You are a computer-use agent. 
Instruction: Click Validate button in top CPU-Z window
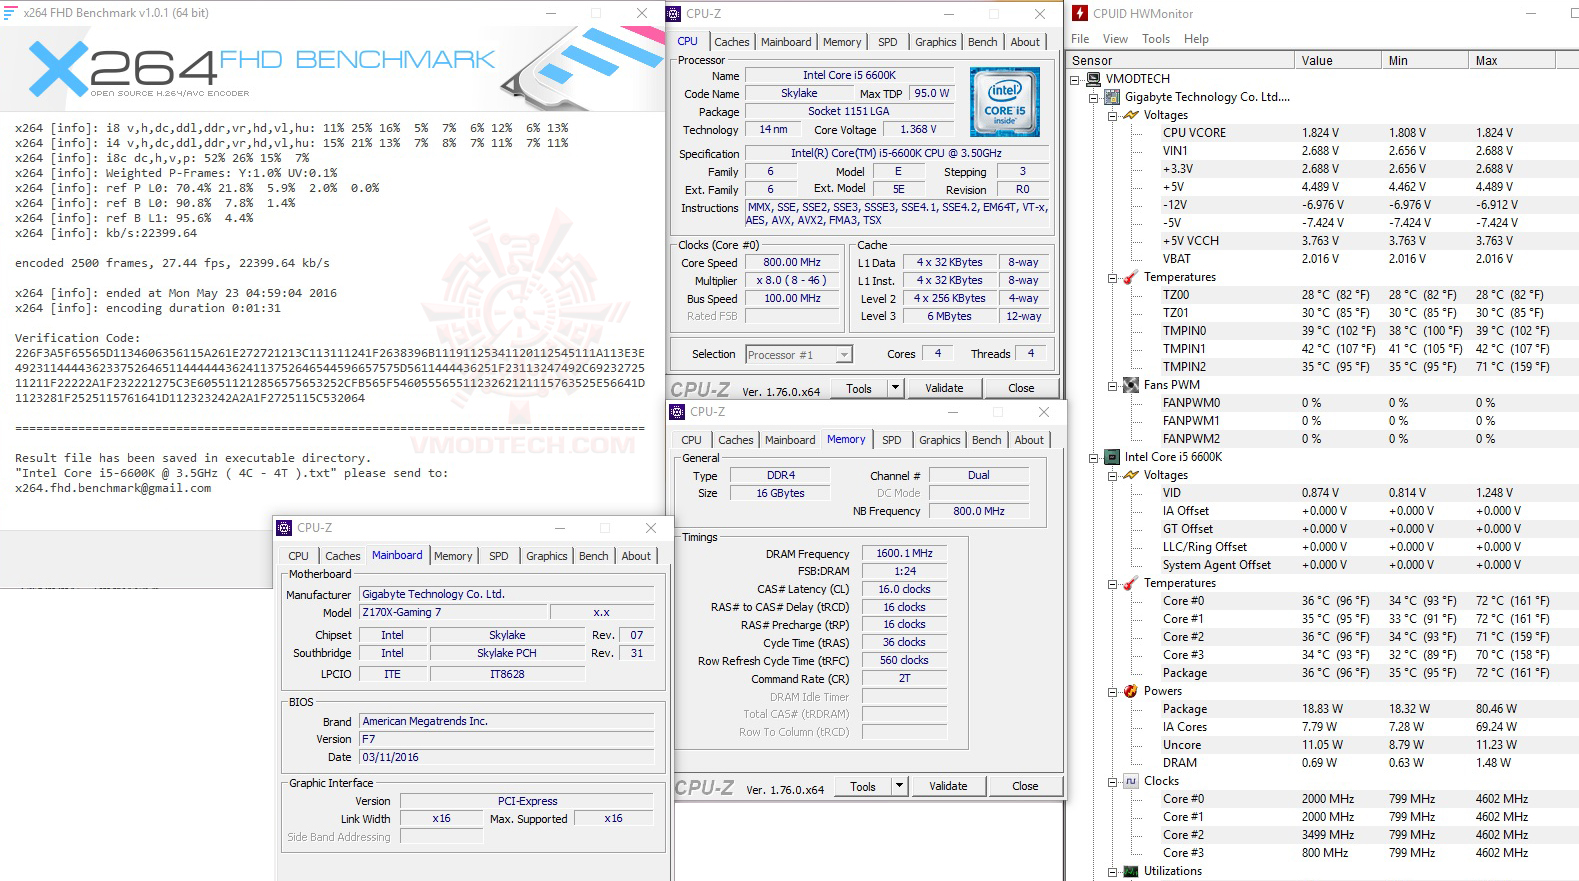[944, 388]
